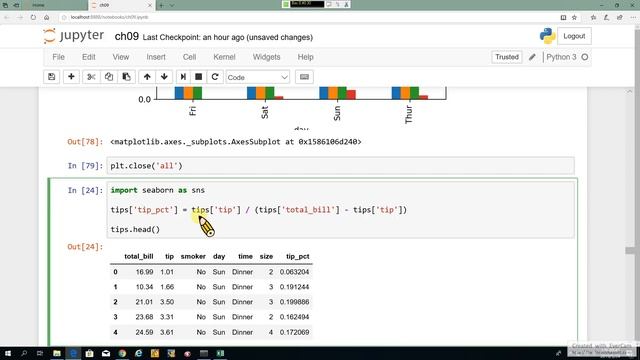Paste cells below icon
Viewport: 640px width, 360px height.
pos(127,77)
